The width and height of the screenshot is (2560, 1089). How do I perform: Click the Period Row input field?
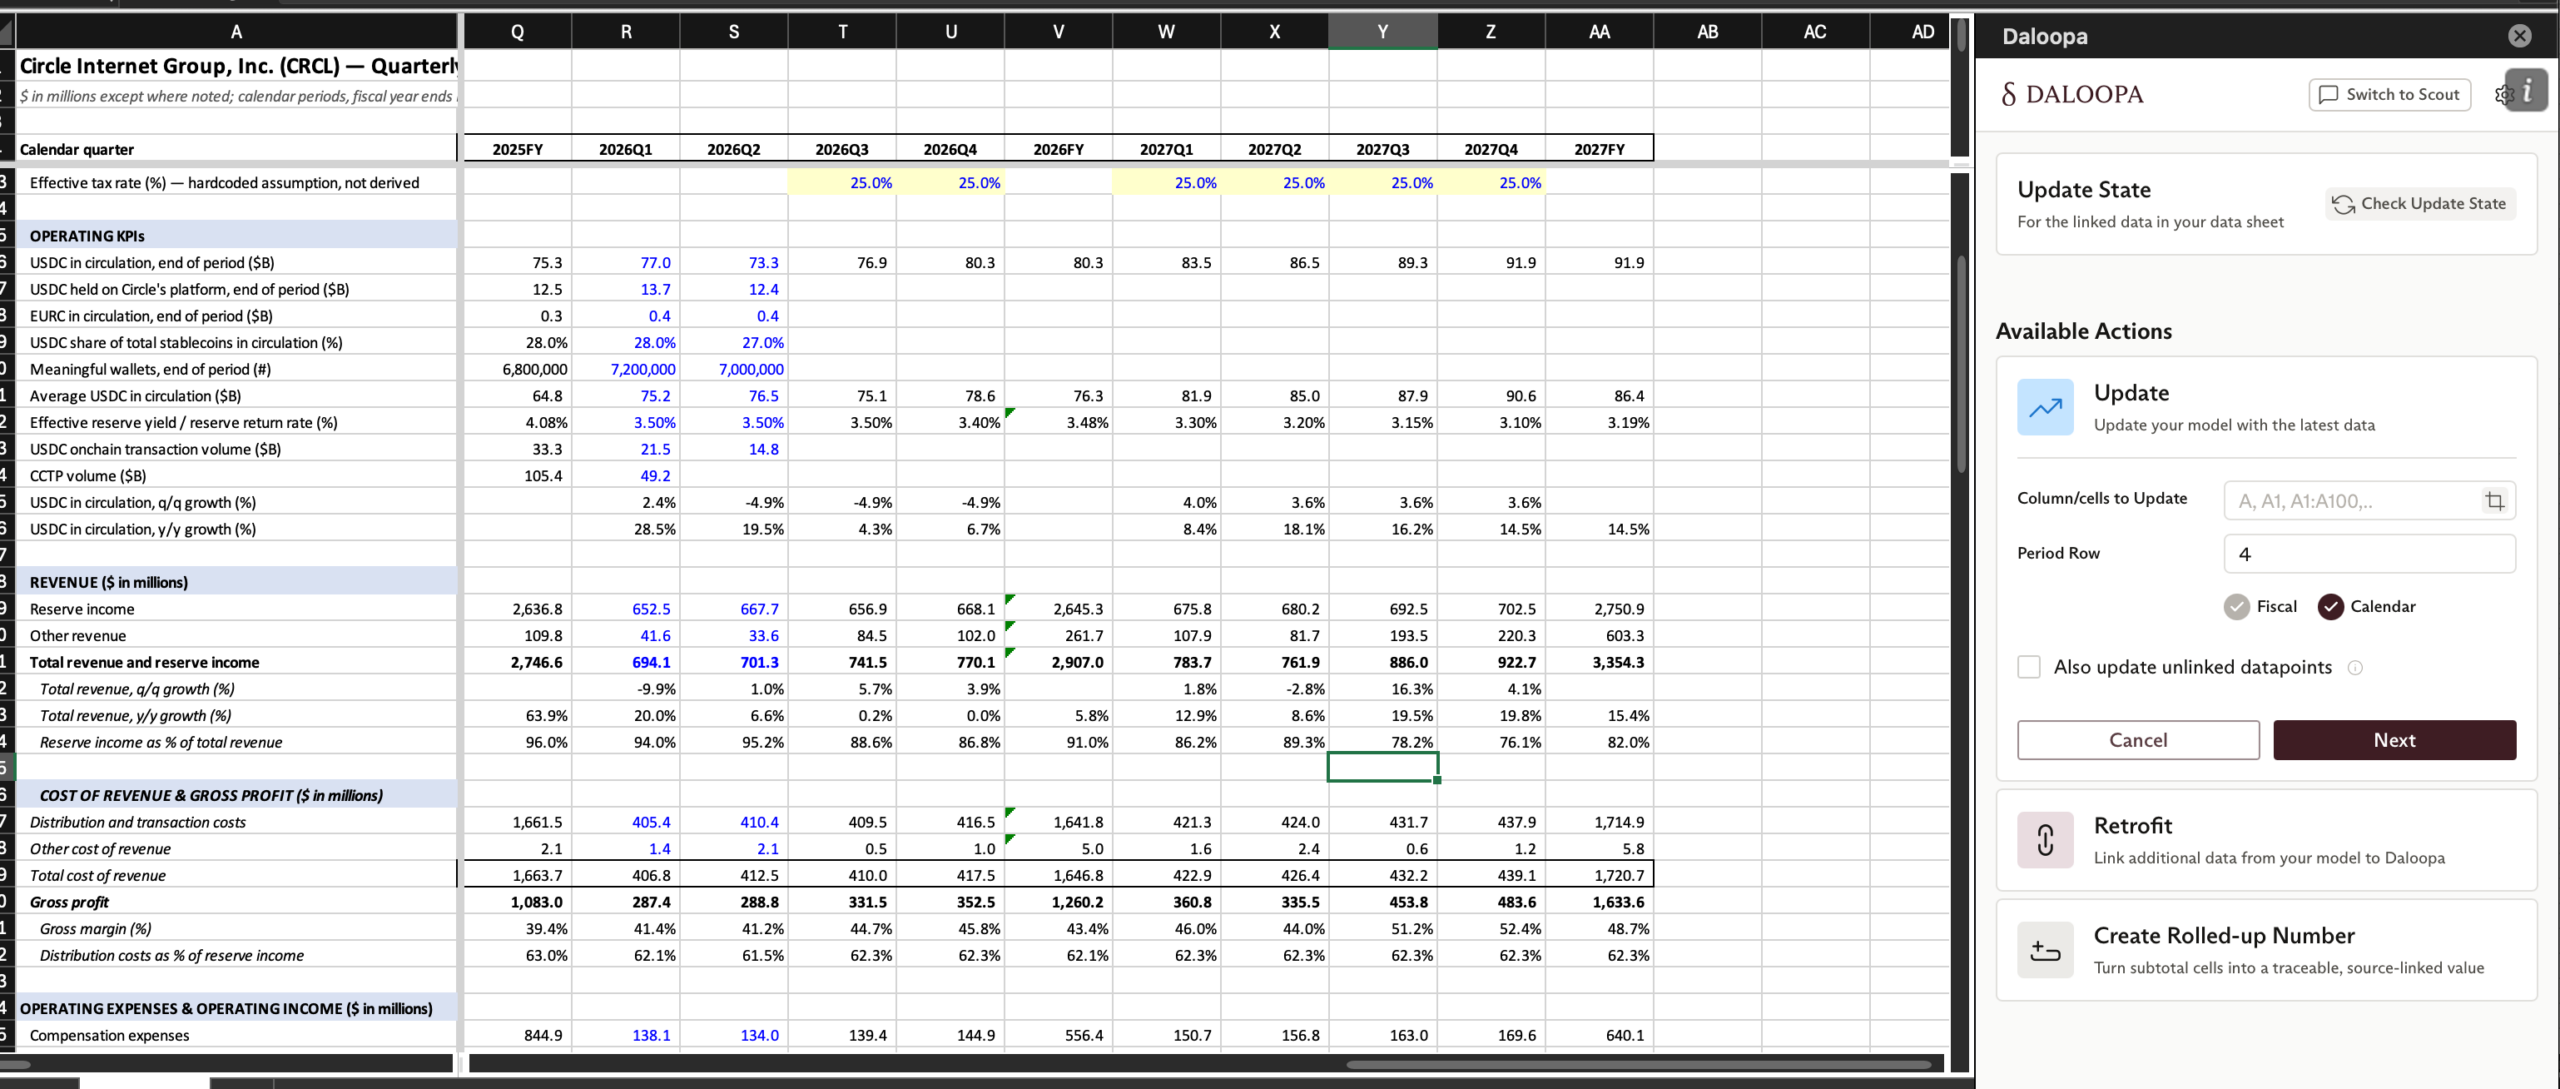tap(2369, 554)
